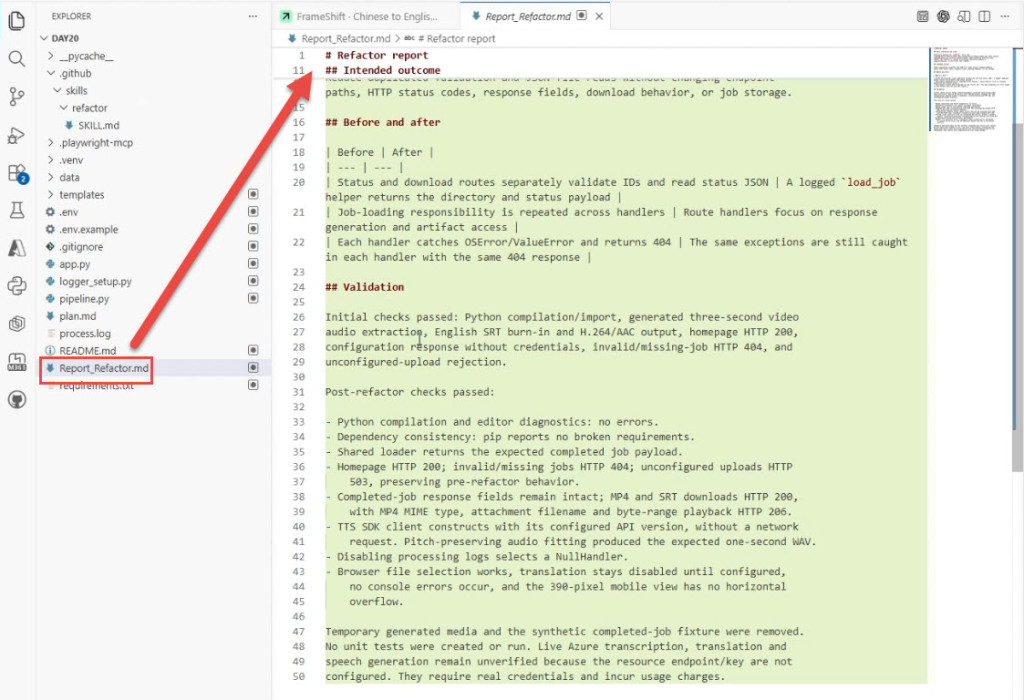Switch to the FrameShift - Chinese to English tab

366,16
